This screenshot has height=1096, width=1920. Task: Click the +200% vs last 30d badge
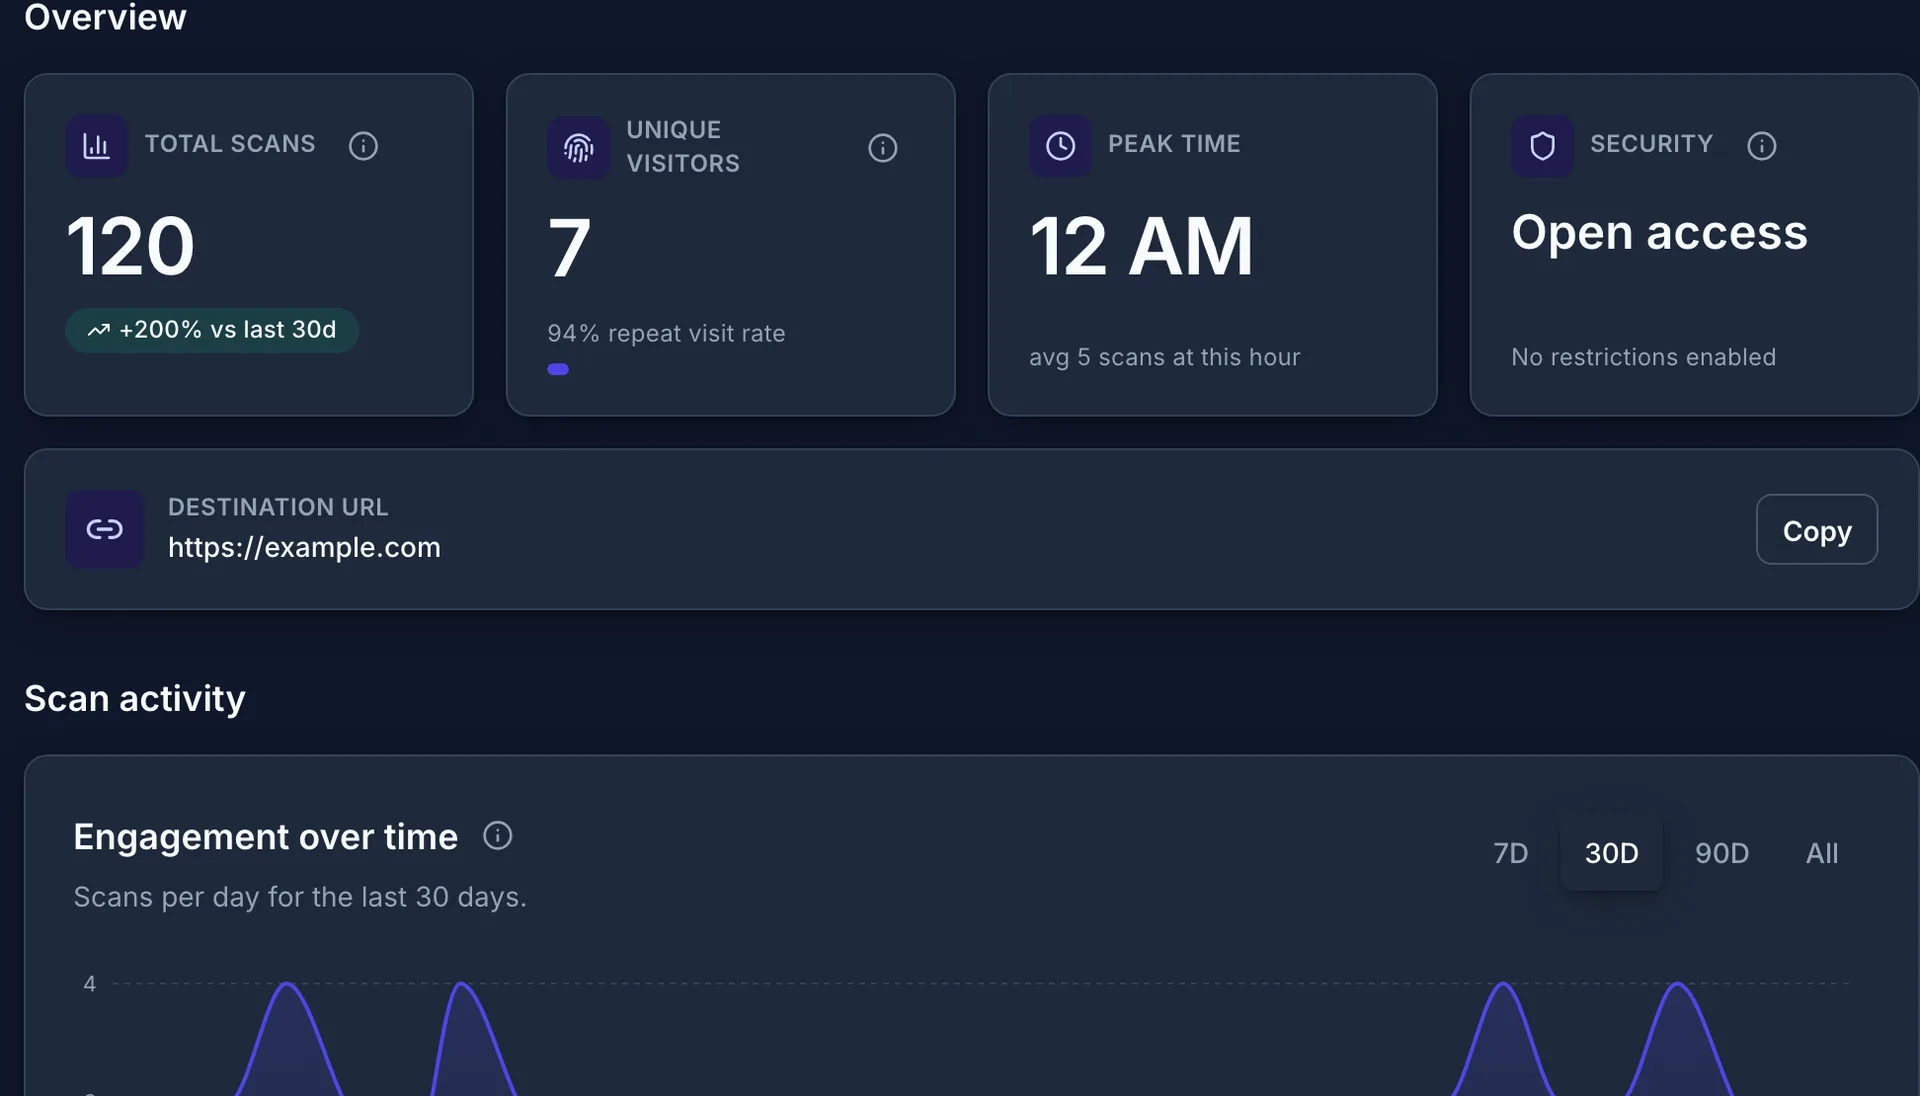coord(212,330)
